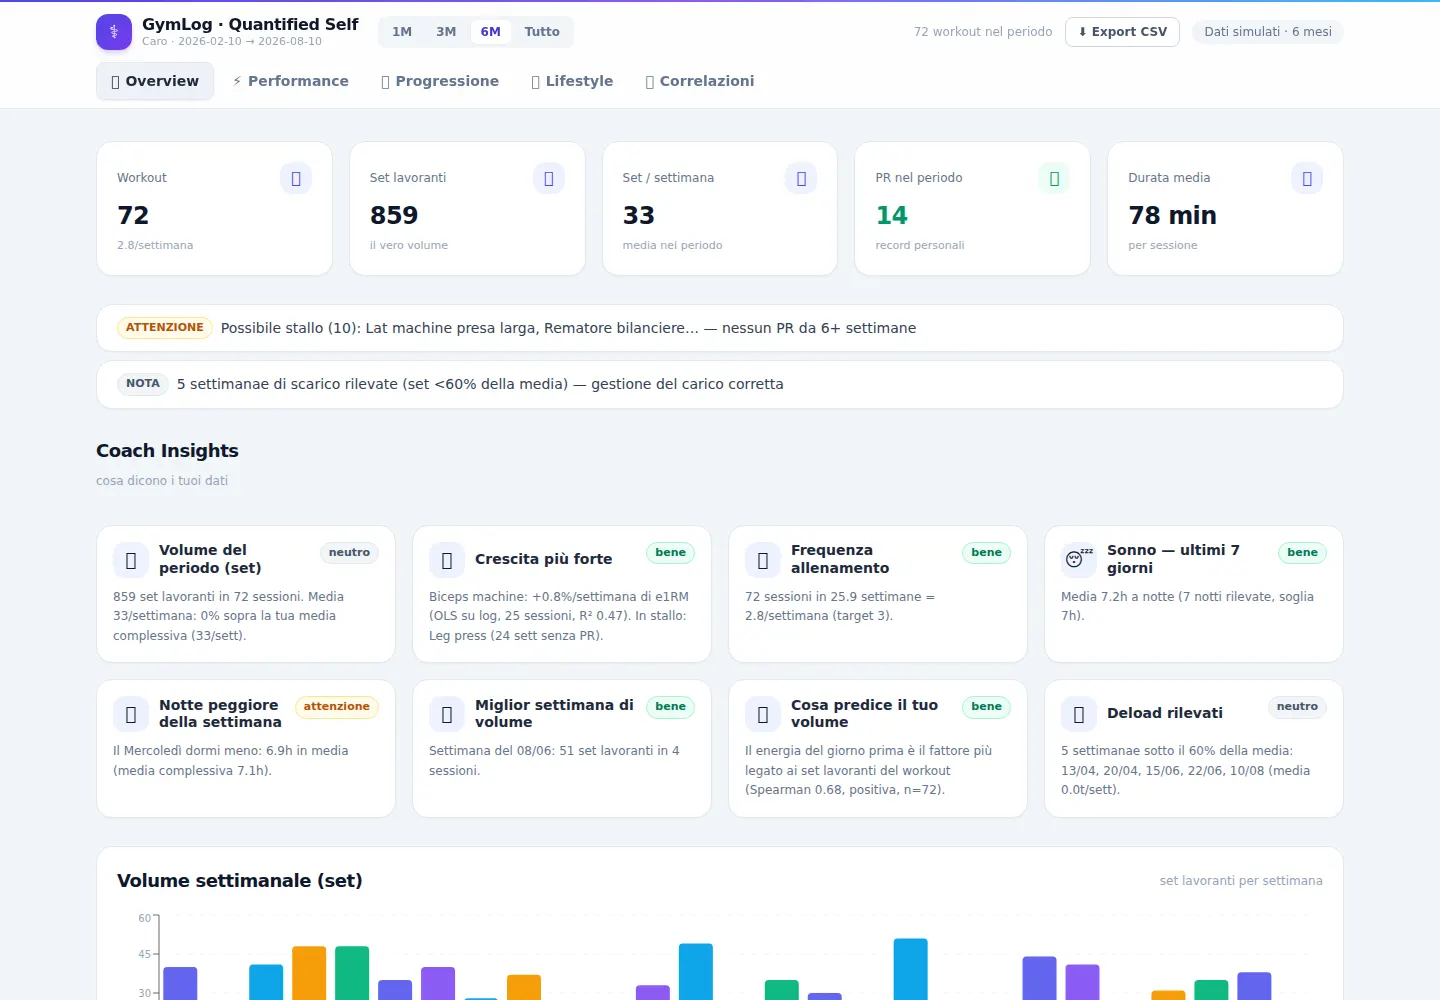The width and height of the screenshot is (1440, 1000).
Task: Select the 3M time range
Action: [x=446, y=32]
